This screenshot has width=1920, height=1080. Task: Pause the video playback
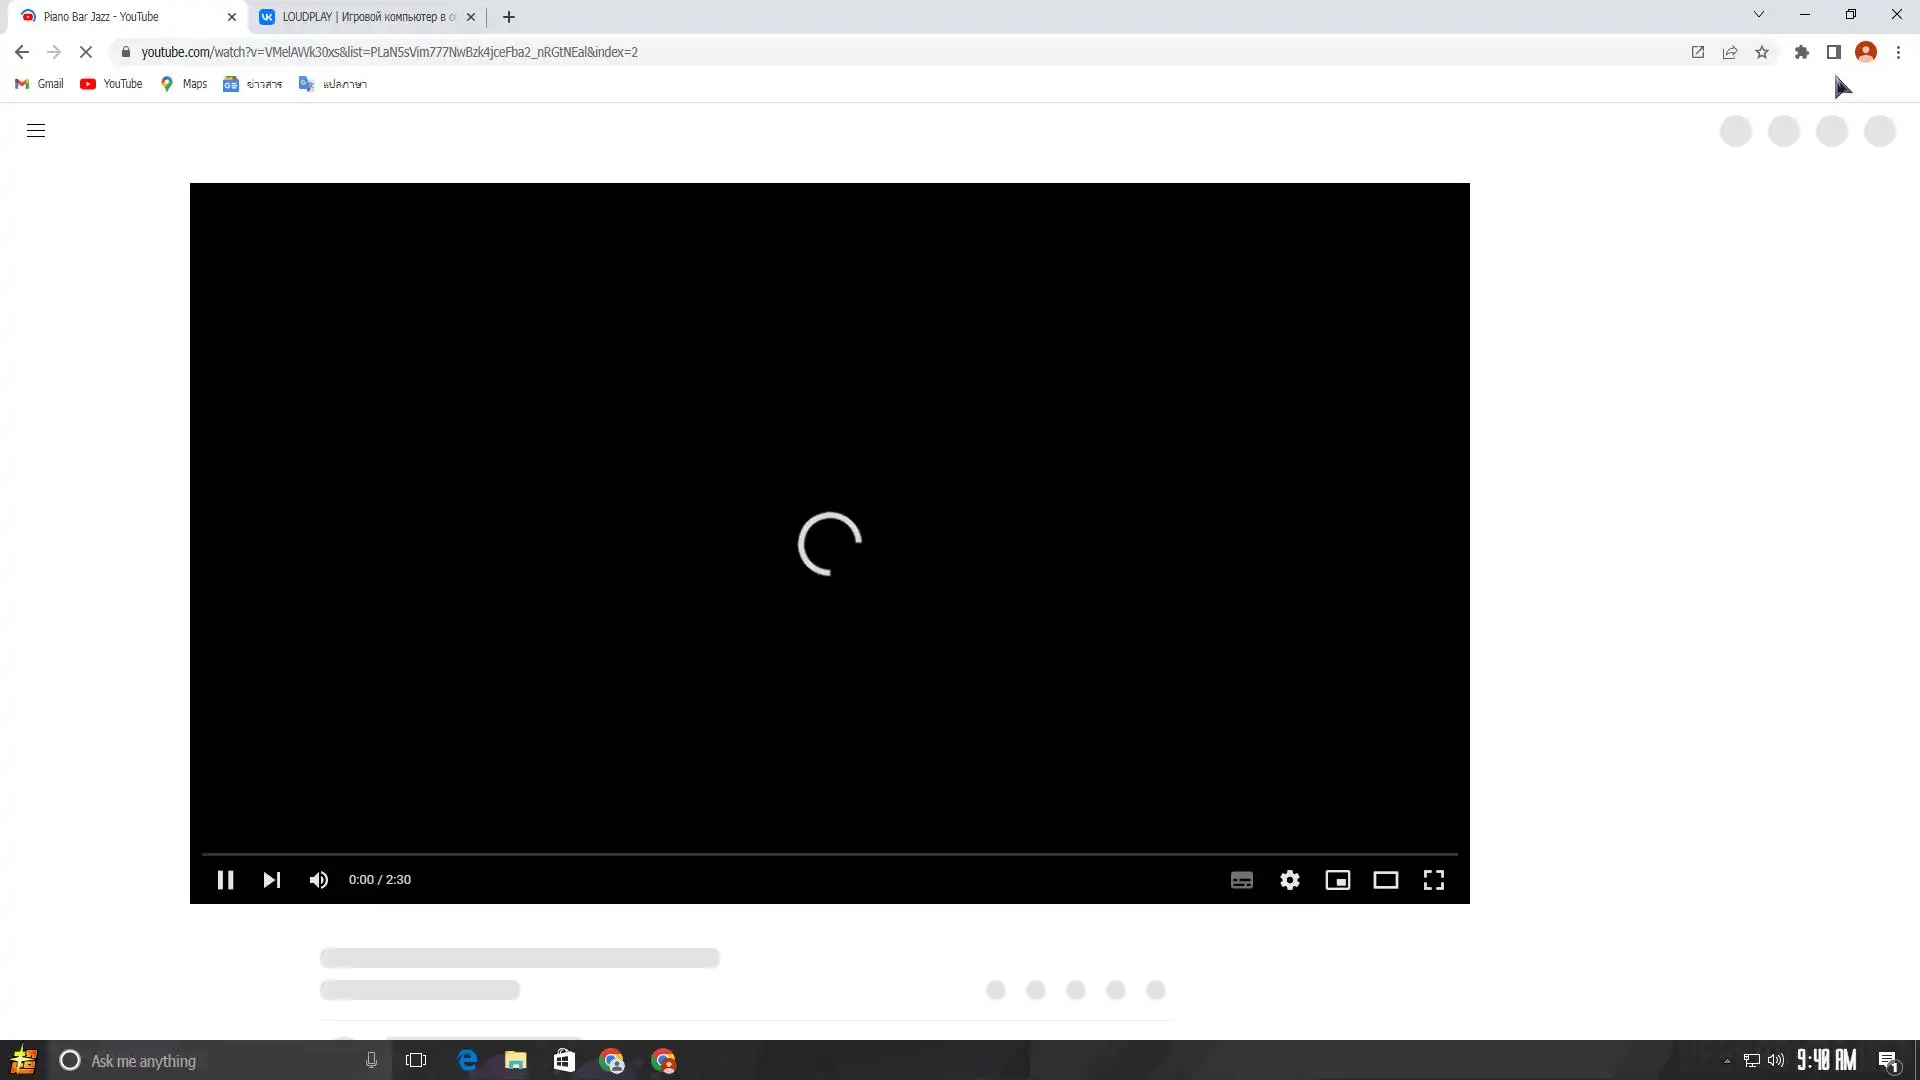point(225,880)
